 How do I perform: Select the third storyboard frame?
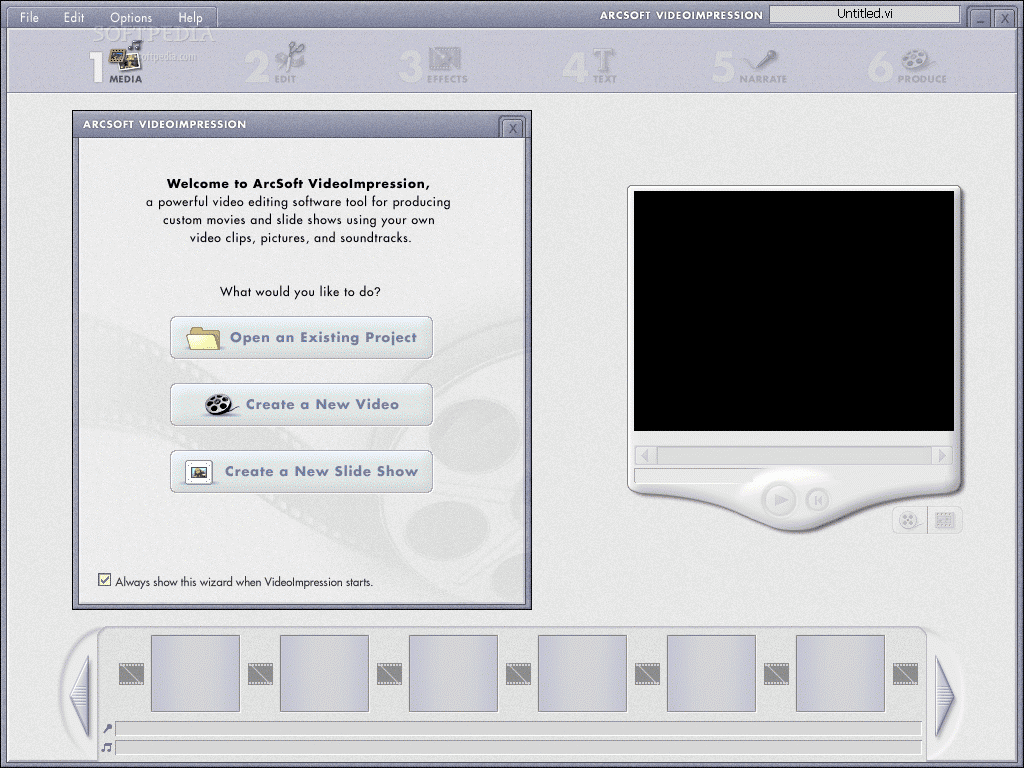coord(453,673)
